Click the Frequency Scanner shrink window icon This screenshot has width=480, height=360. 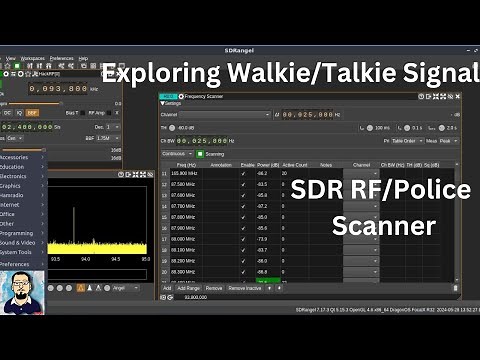[x=436, y=96]
